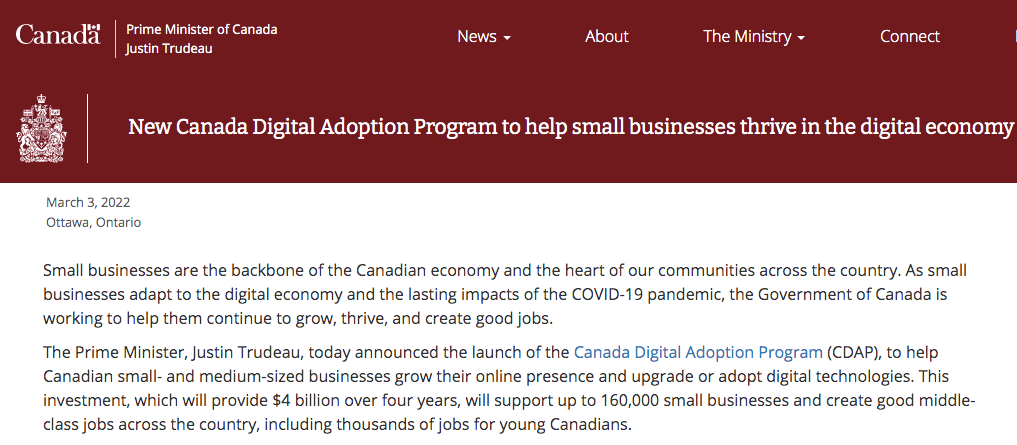The width and height of the screenshot is (1017, 445).
Task: Click the Canada wordmark logo
Action: (58, 34)
